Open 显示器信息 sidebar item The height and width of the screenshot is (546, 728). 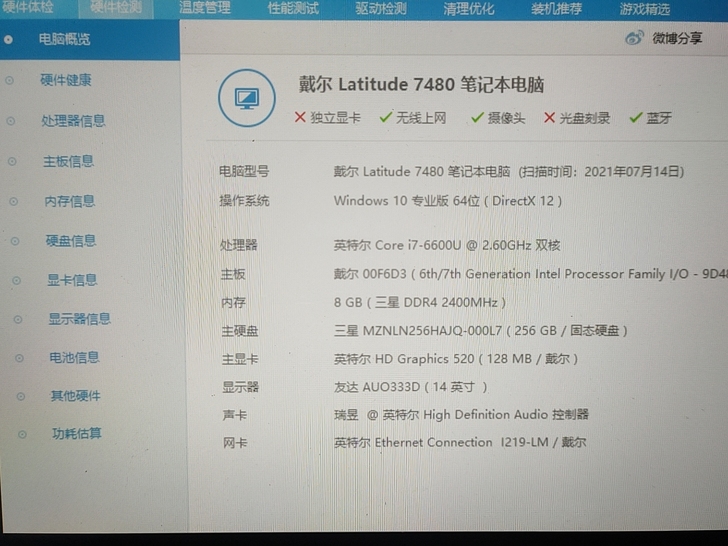click(79, 319)
